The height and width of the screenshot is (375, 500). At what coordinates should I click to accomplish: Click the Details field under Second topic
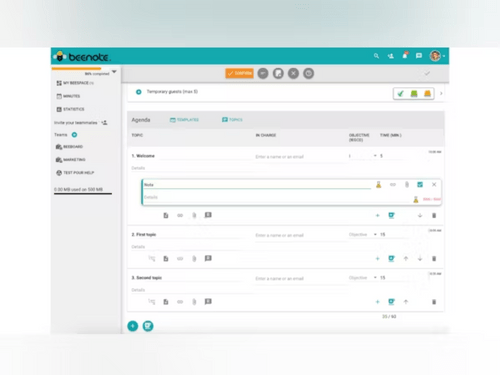pyautogui.click(x=192, y=290)
